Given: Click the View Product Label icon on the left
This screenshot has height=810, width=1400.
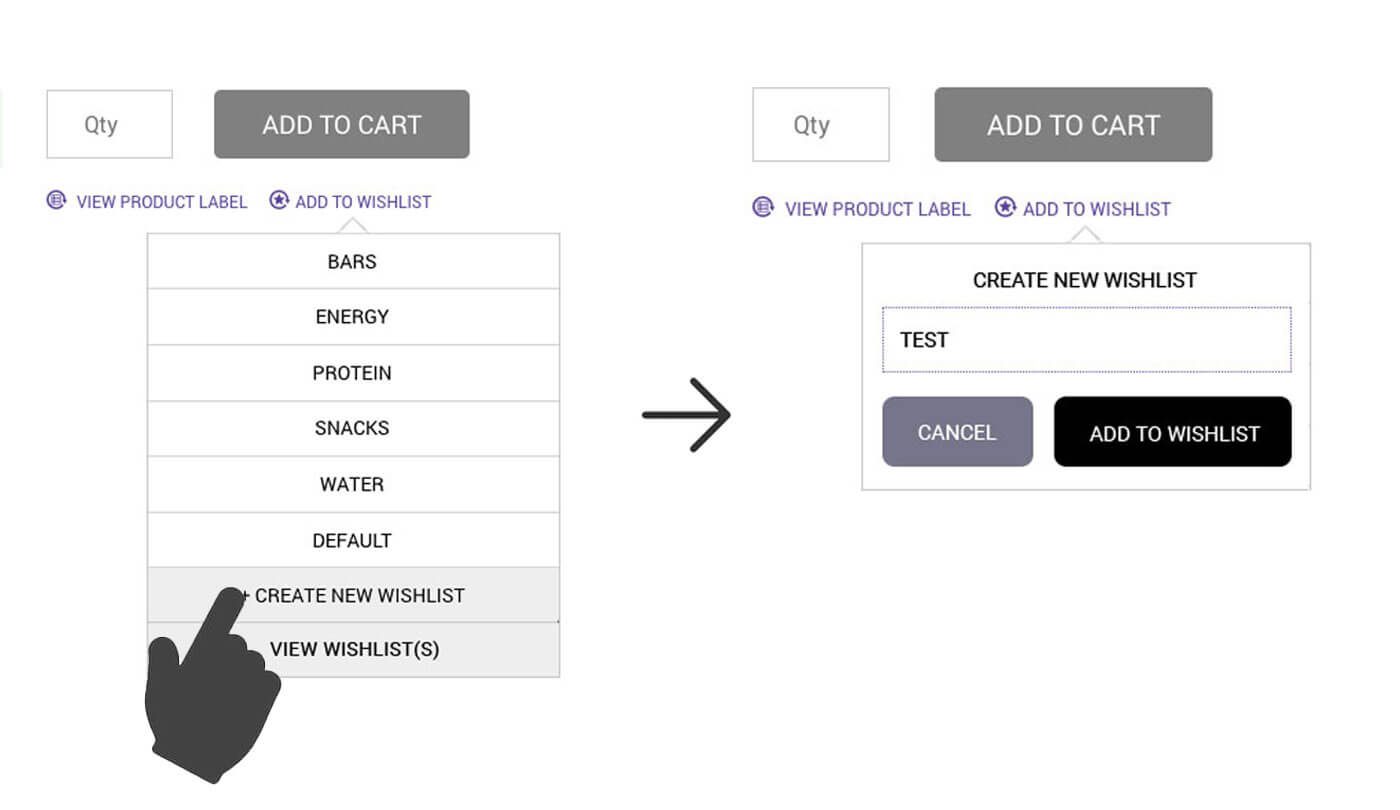Looking at the screenshot, I should [x=56, y=201].
